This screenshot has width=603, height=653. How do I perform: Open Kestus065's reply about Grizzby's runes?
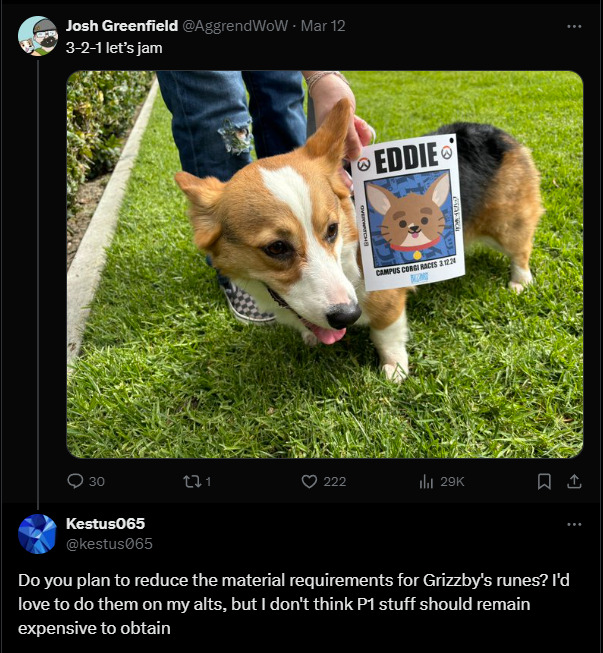coord(294,604)
